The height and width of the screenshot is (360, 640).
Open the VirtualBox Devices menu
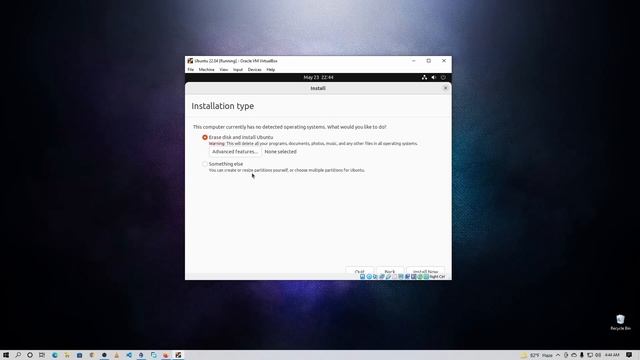255,70
